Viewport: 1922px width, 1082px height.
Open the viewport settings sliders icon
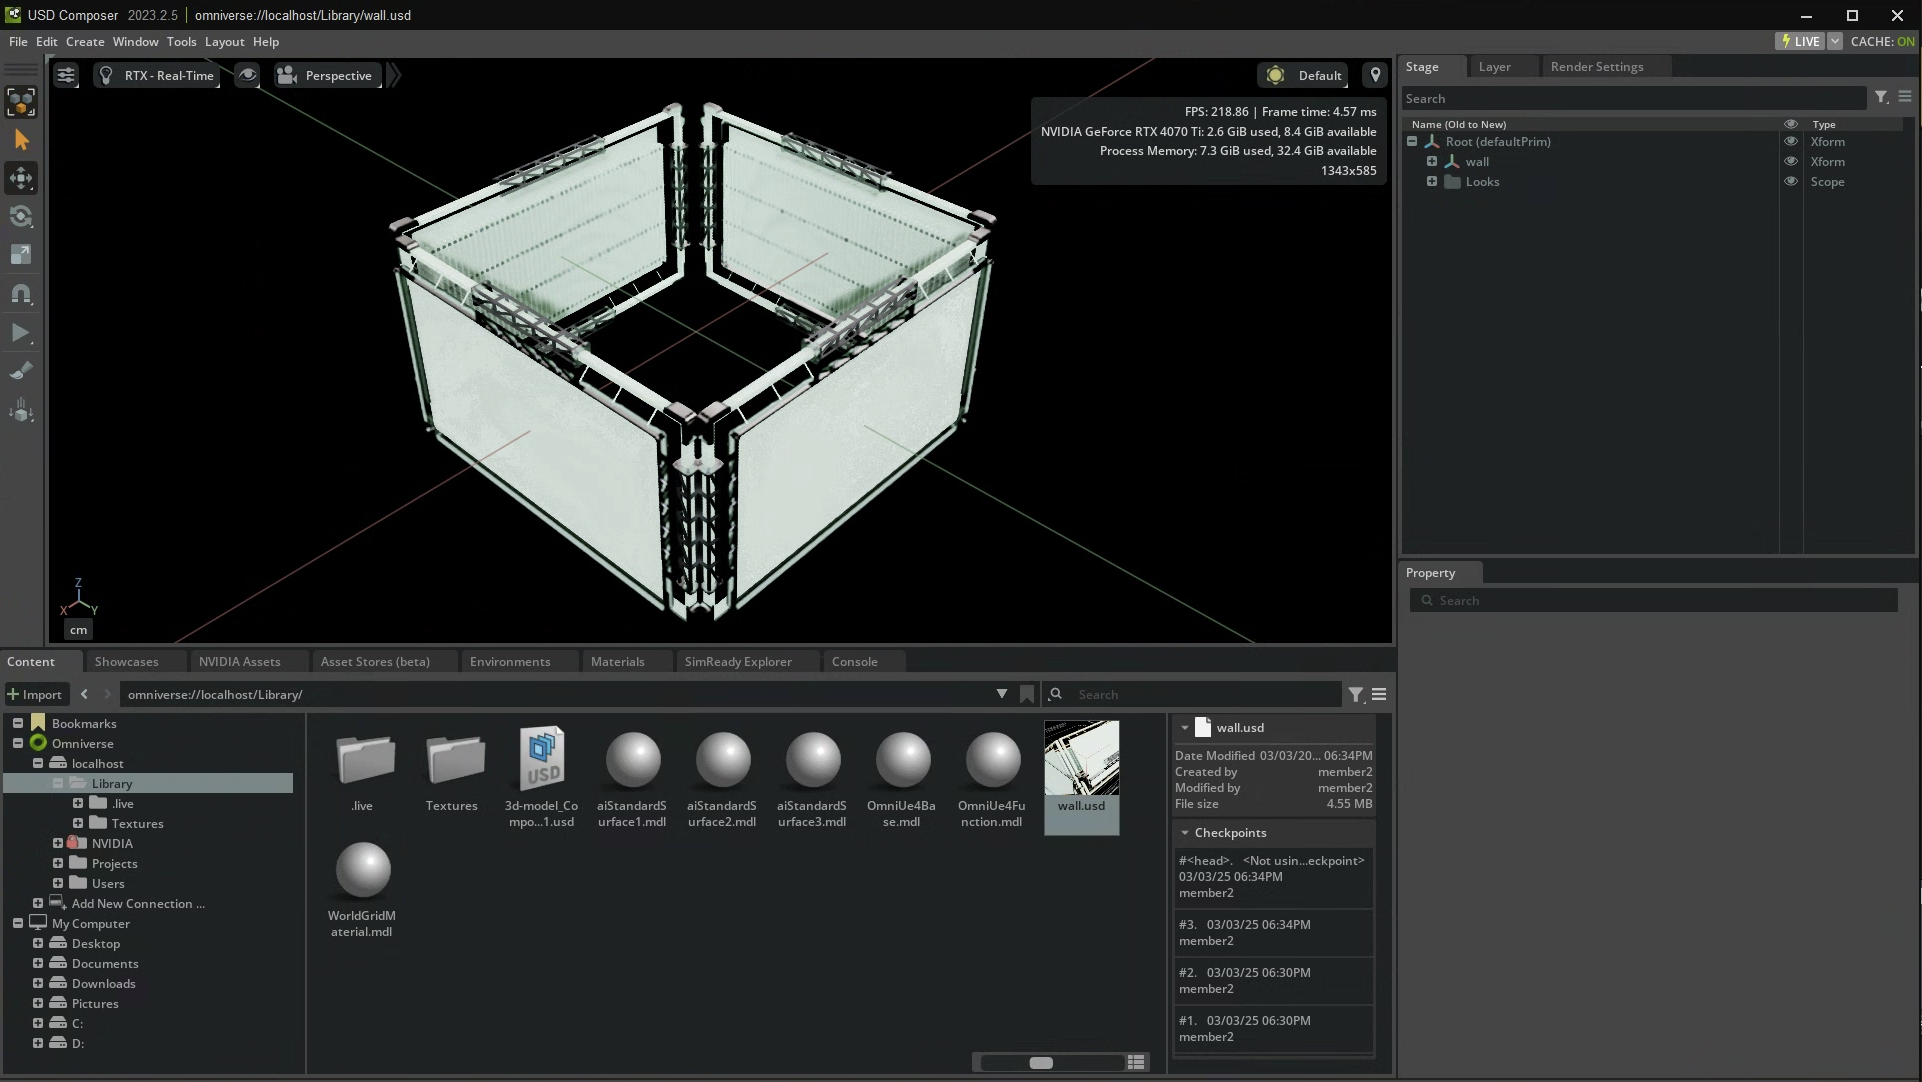coord(66,75)
